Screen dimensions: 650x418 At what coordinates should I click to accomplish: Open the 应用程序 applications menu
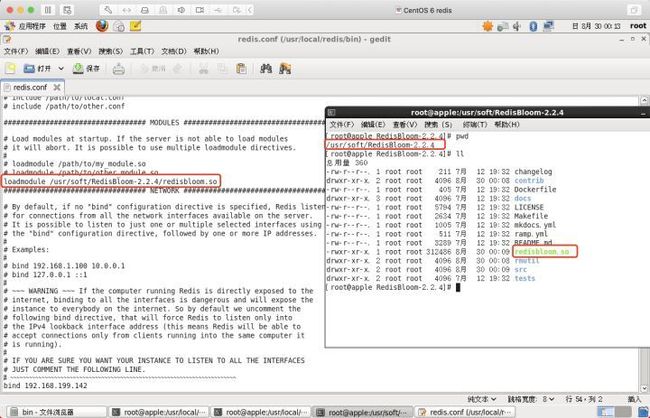(x=26, y=26)
